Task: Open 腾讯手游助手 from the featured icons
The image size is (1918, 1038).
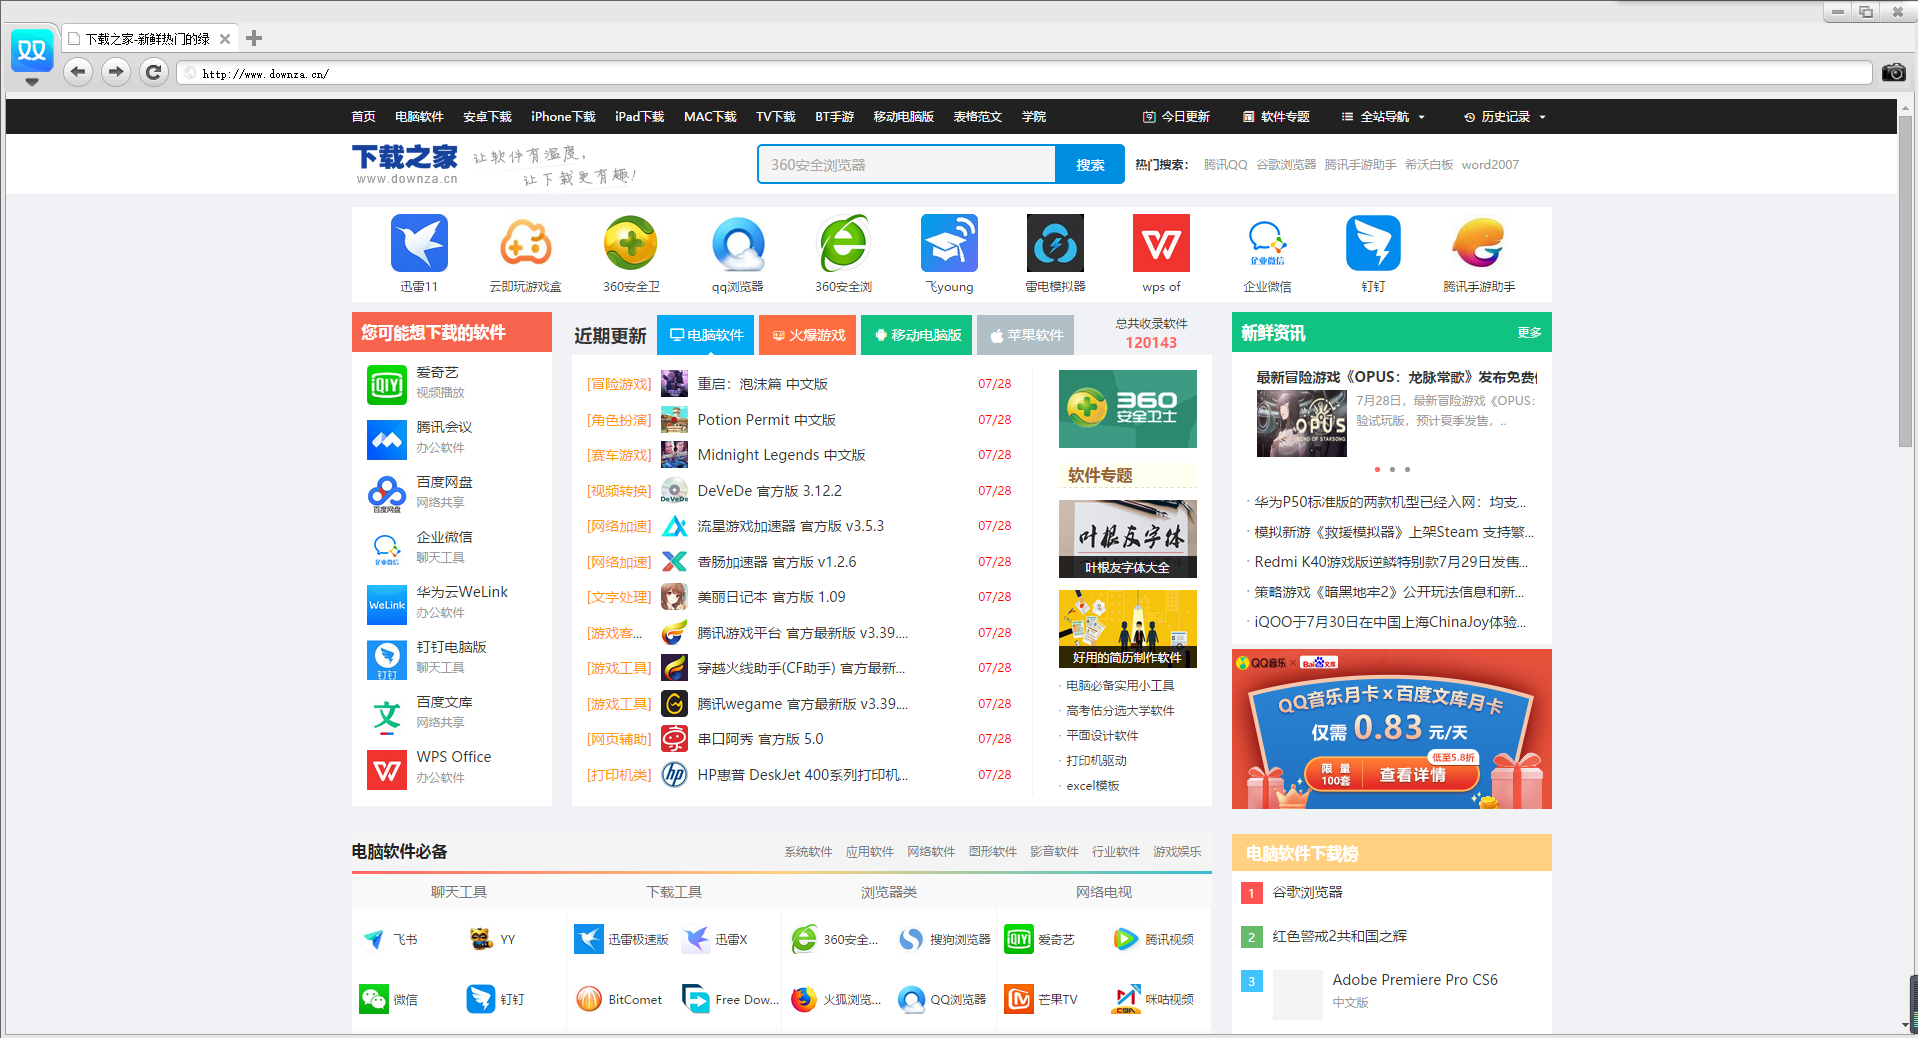Action: 1478,243
